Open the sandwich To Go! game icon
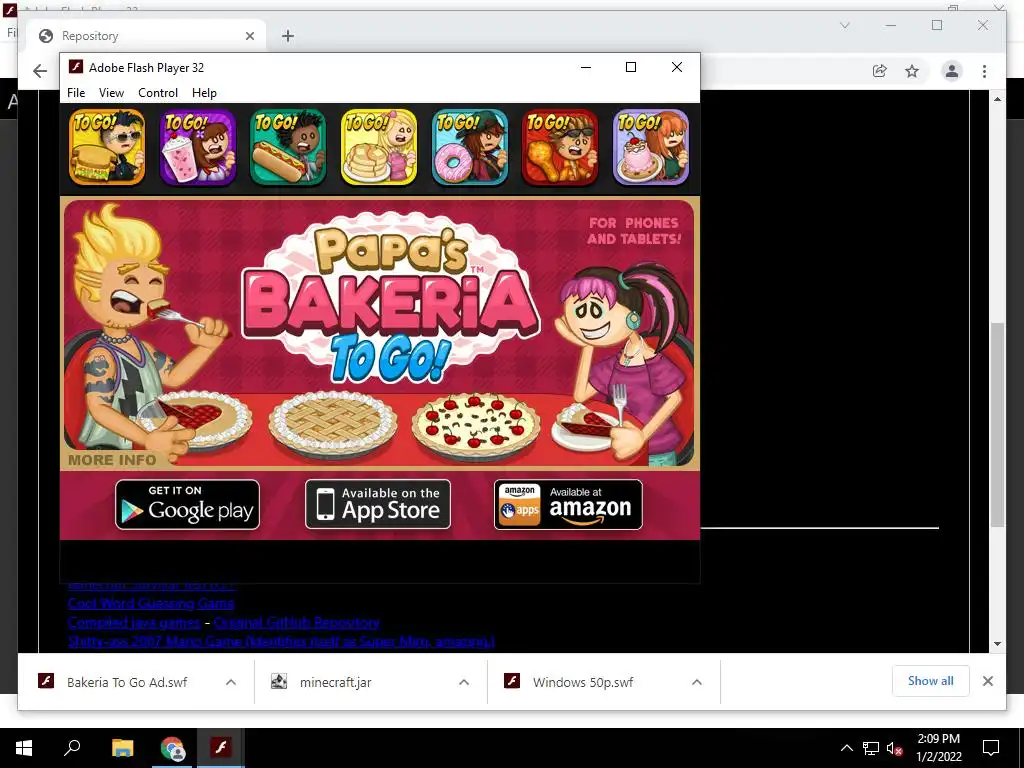Screen dimensions: 1024x768 click(107, 147)
